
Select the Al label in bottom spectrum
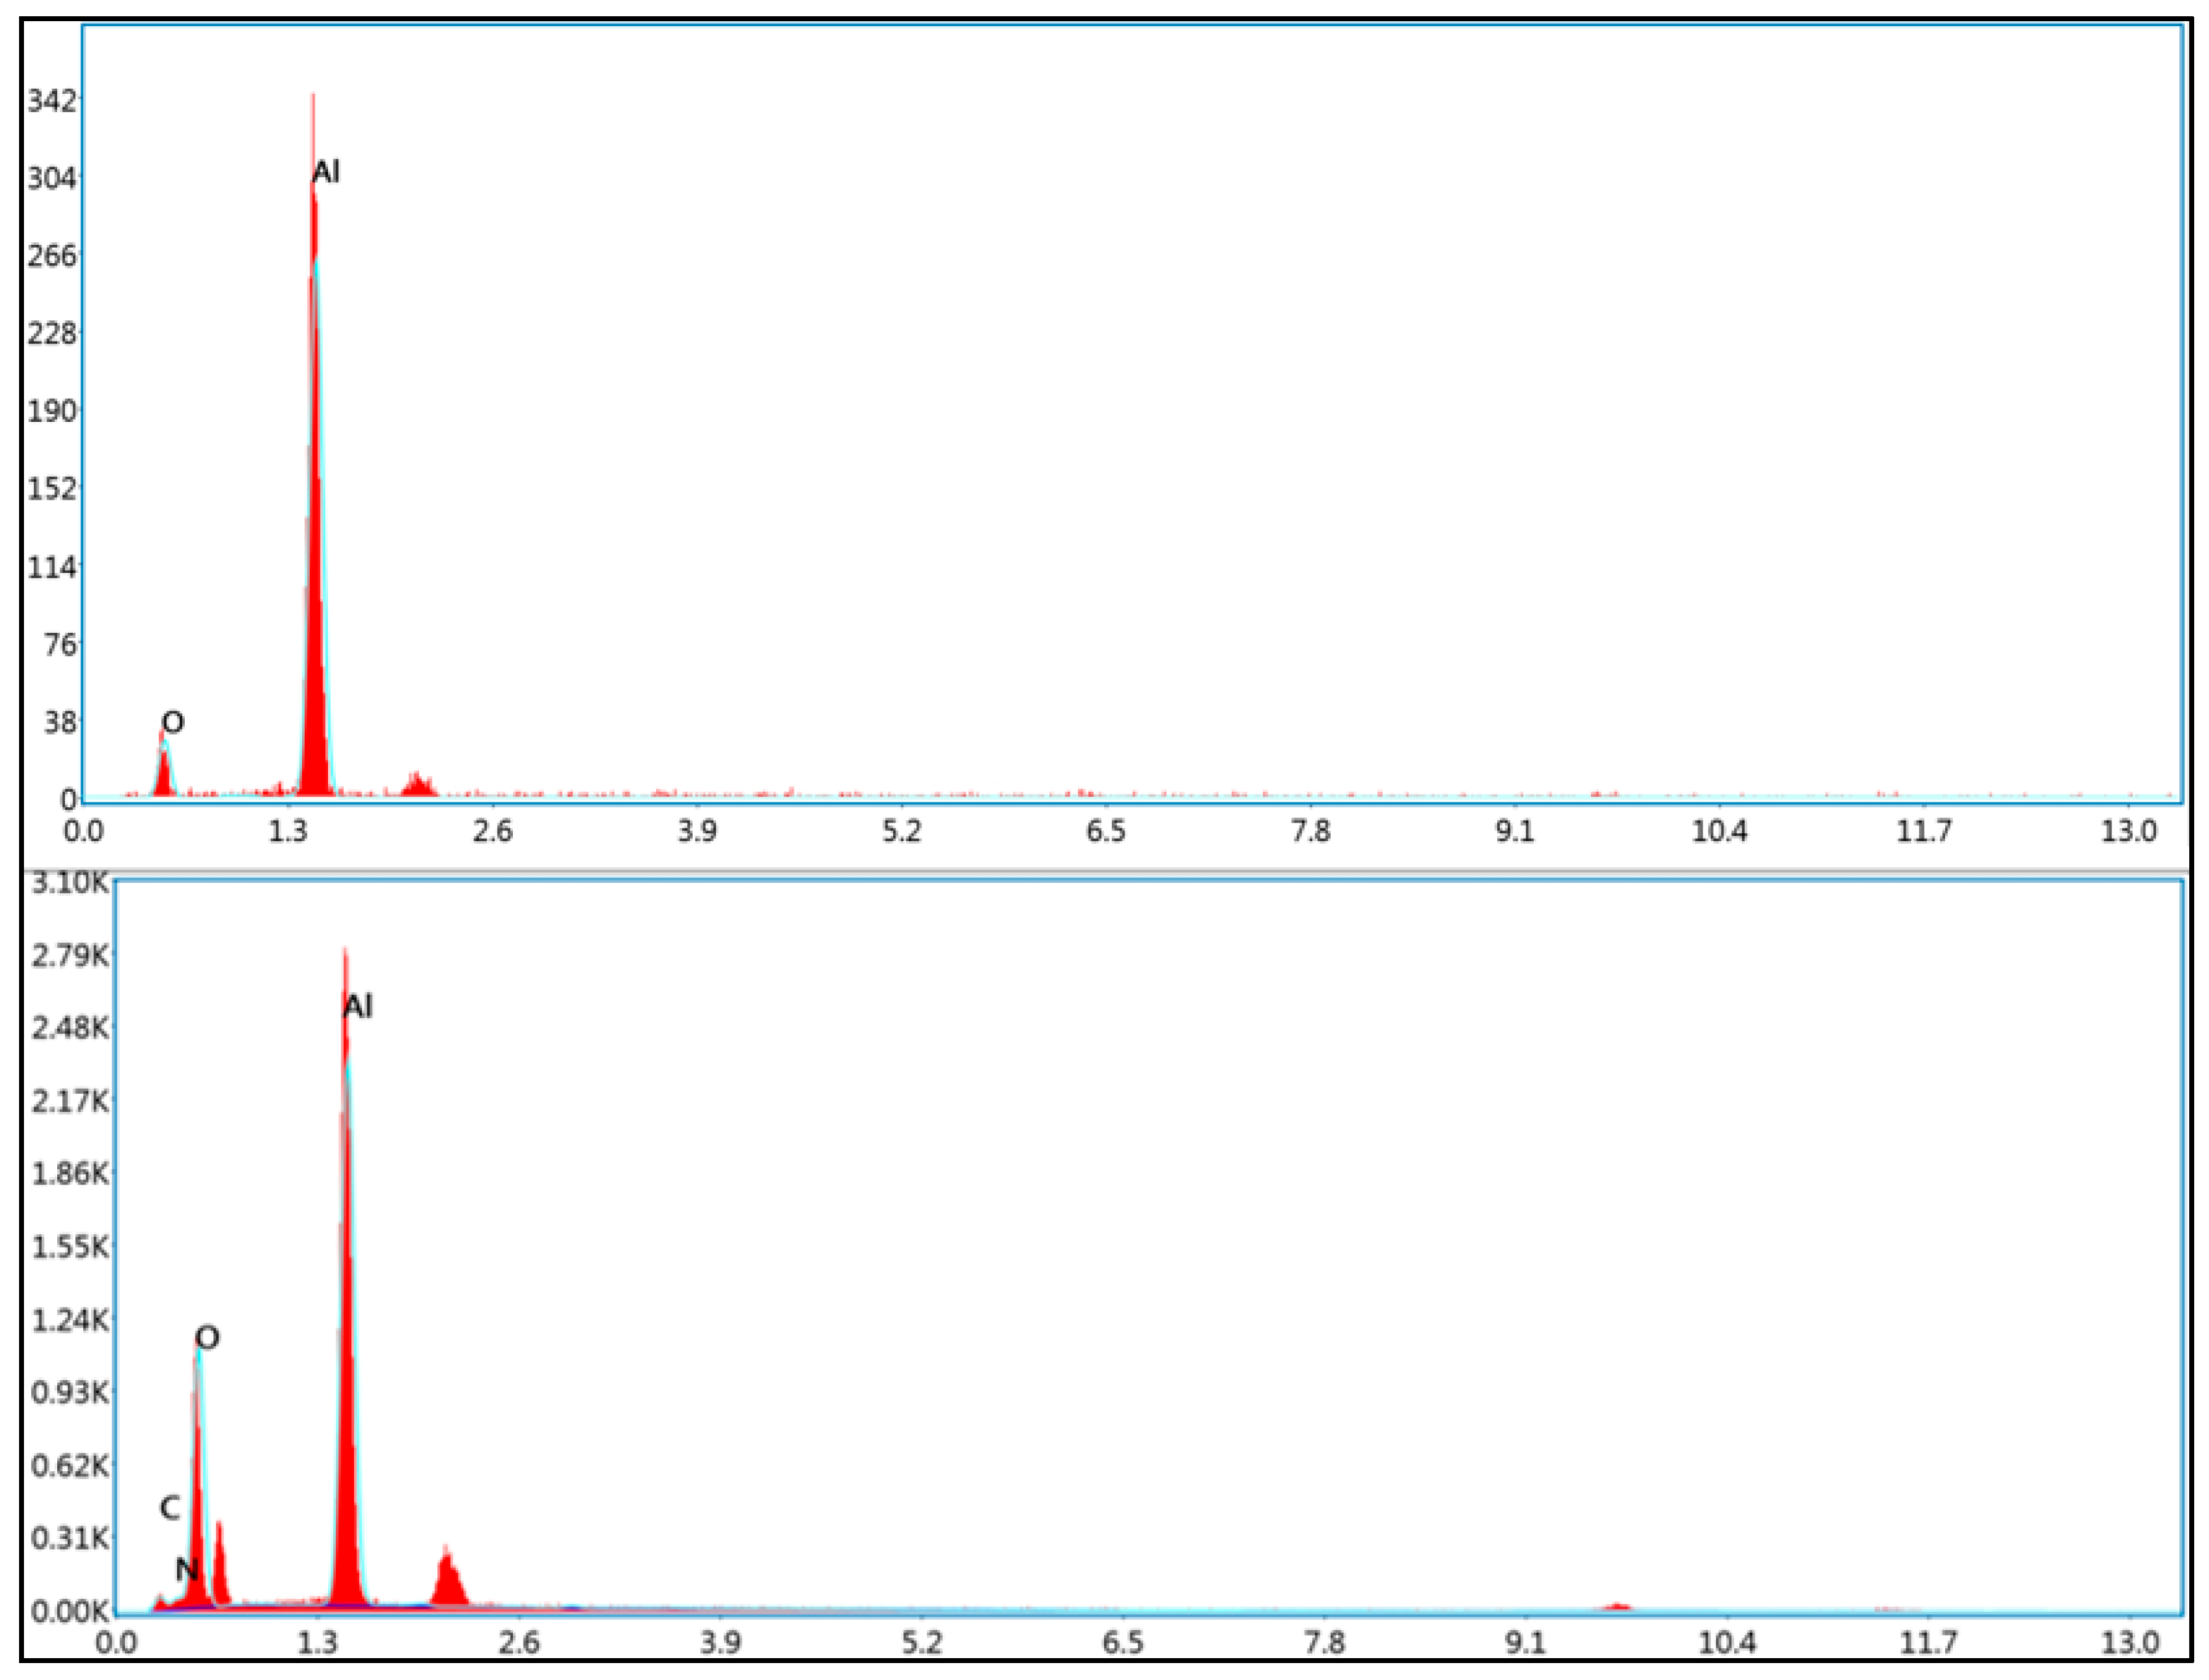coord(358,1006)
